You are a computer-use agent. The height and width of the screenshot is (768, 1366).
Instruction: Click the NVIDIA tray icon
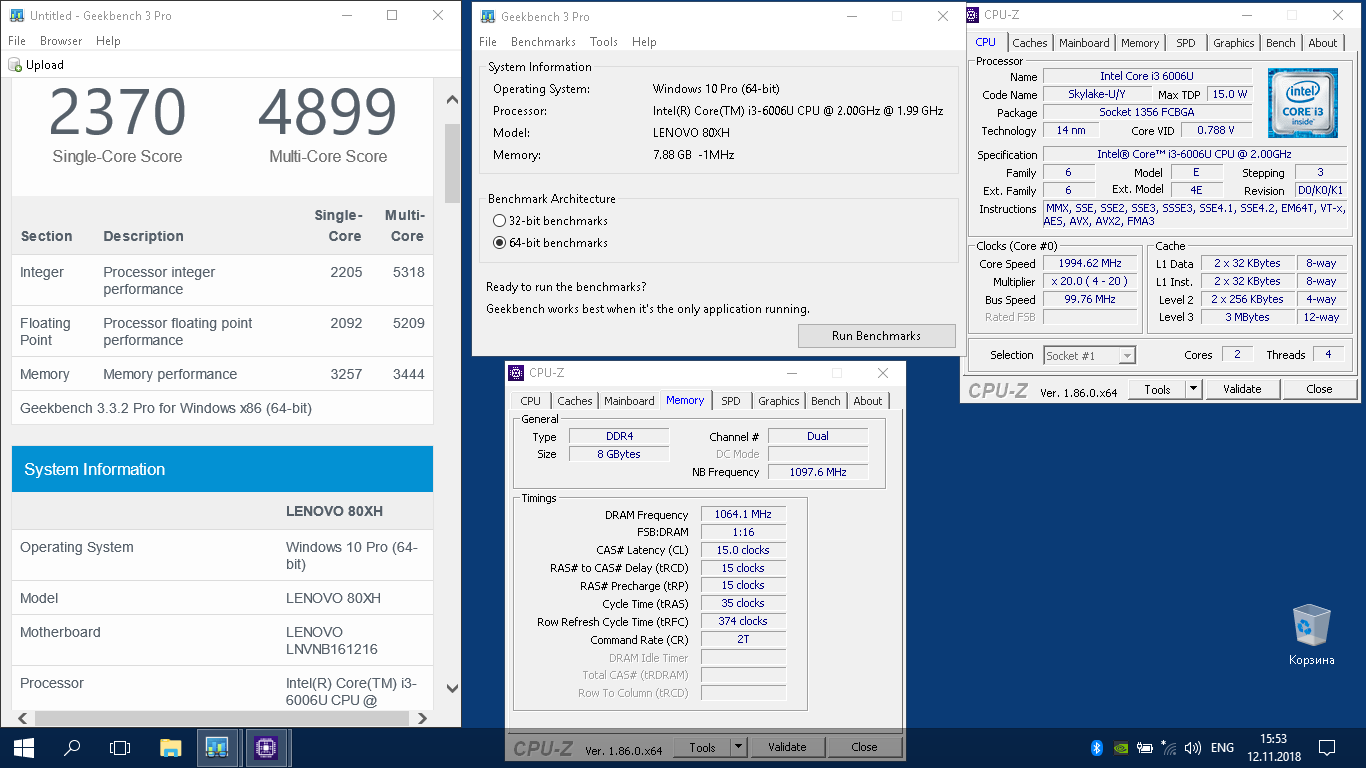tap(1121, 747)
